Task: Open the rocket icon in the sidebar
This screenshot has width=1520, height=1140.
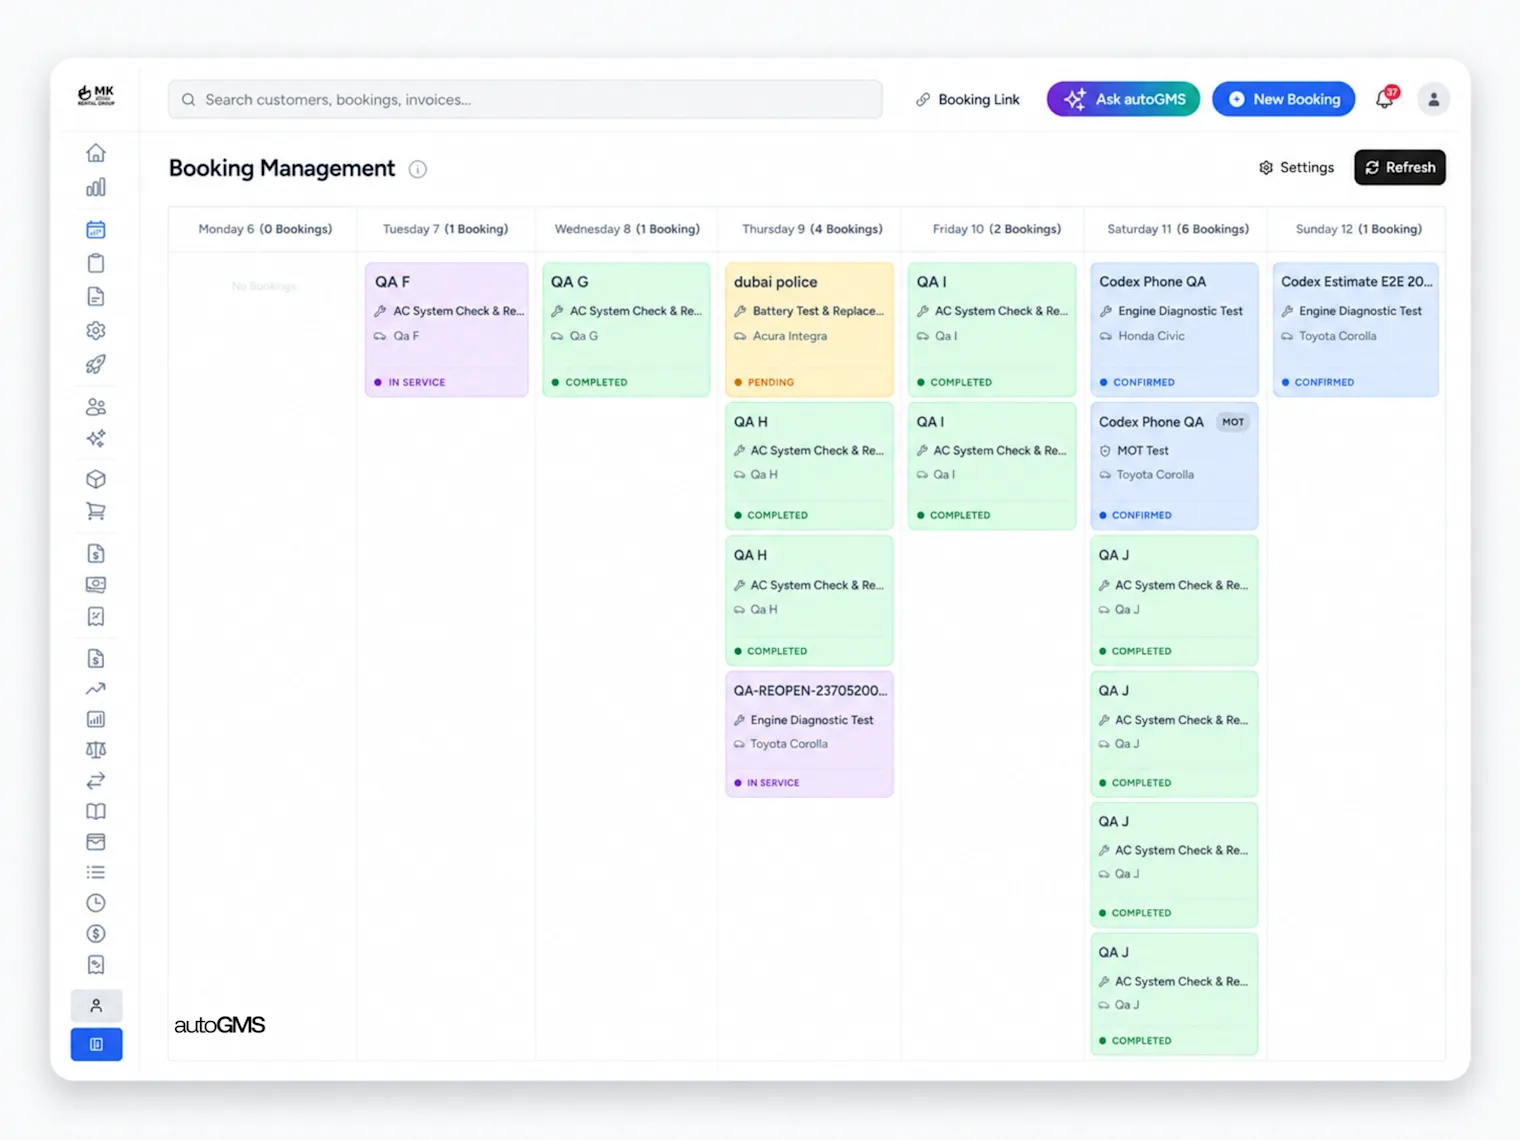Action: click(96, 364)
